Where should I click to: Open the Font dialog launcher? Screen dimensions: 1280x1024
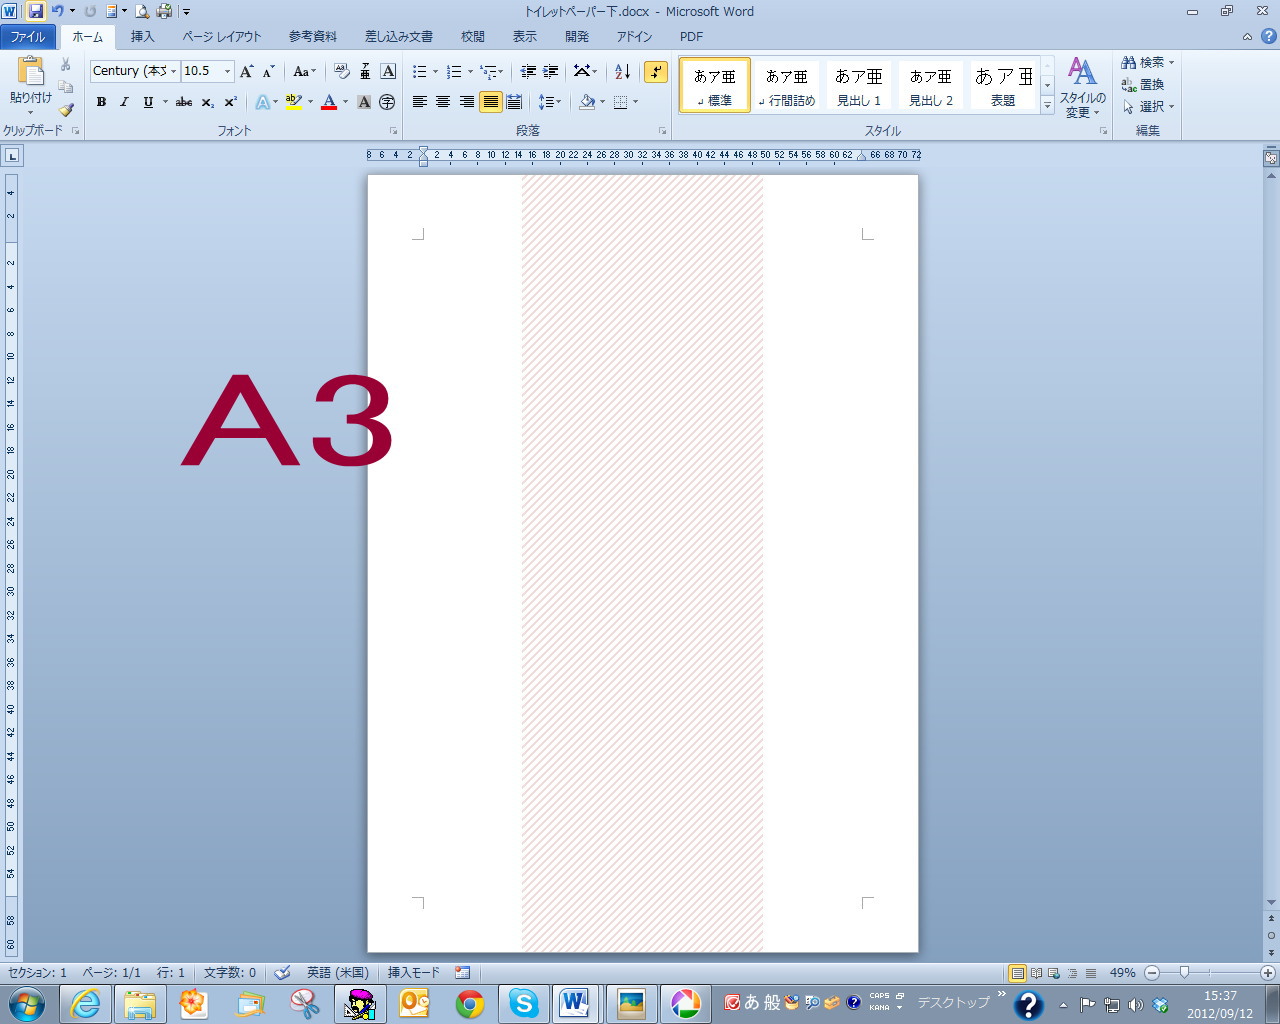(x=393, y=131)
